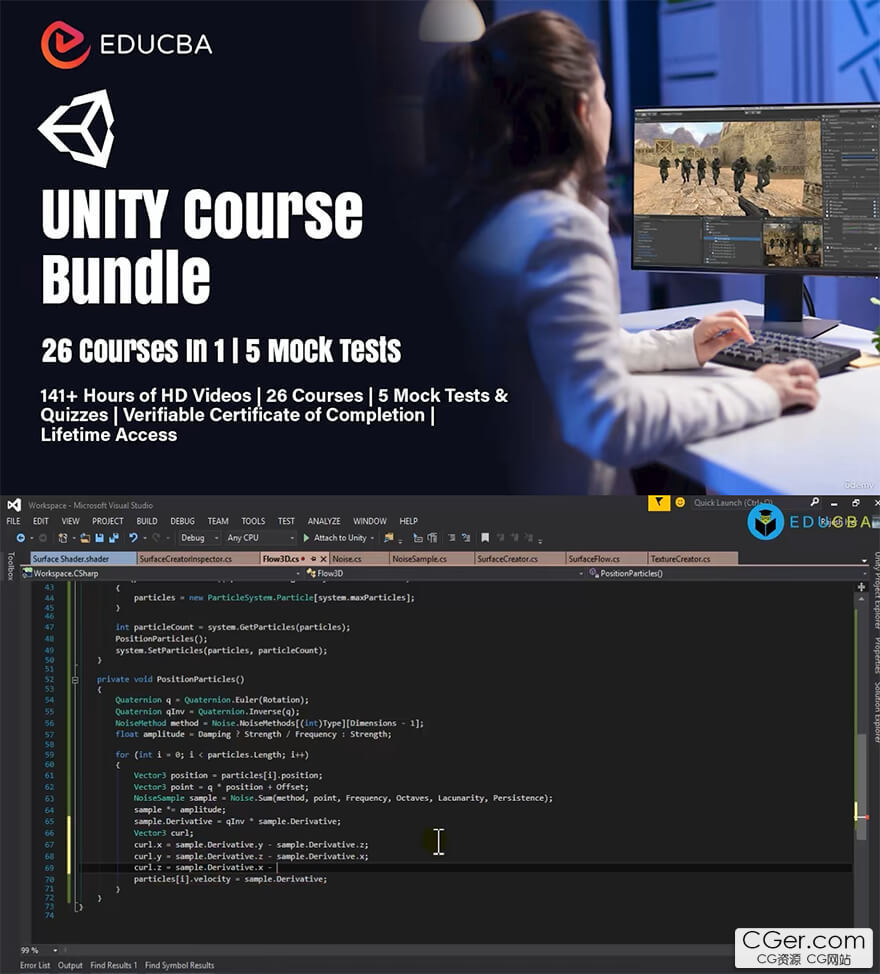Click the feedback smiley icon

680,503
